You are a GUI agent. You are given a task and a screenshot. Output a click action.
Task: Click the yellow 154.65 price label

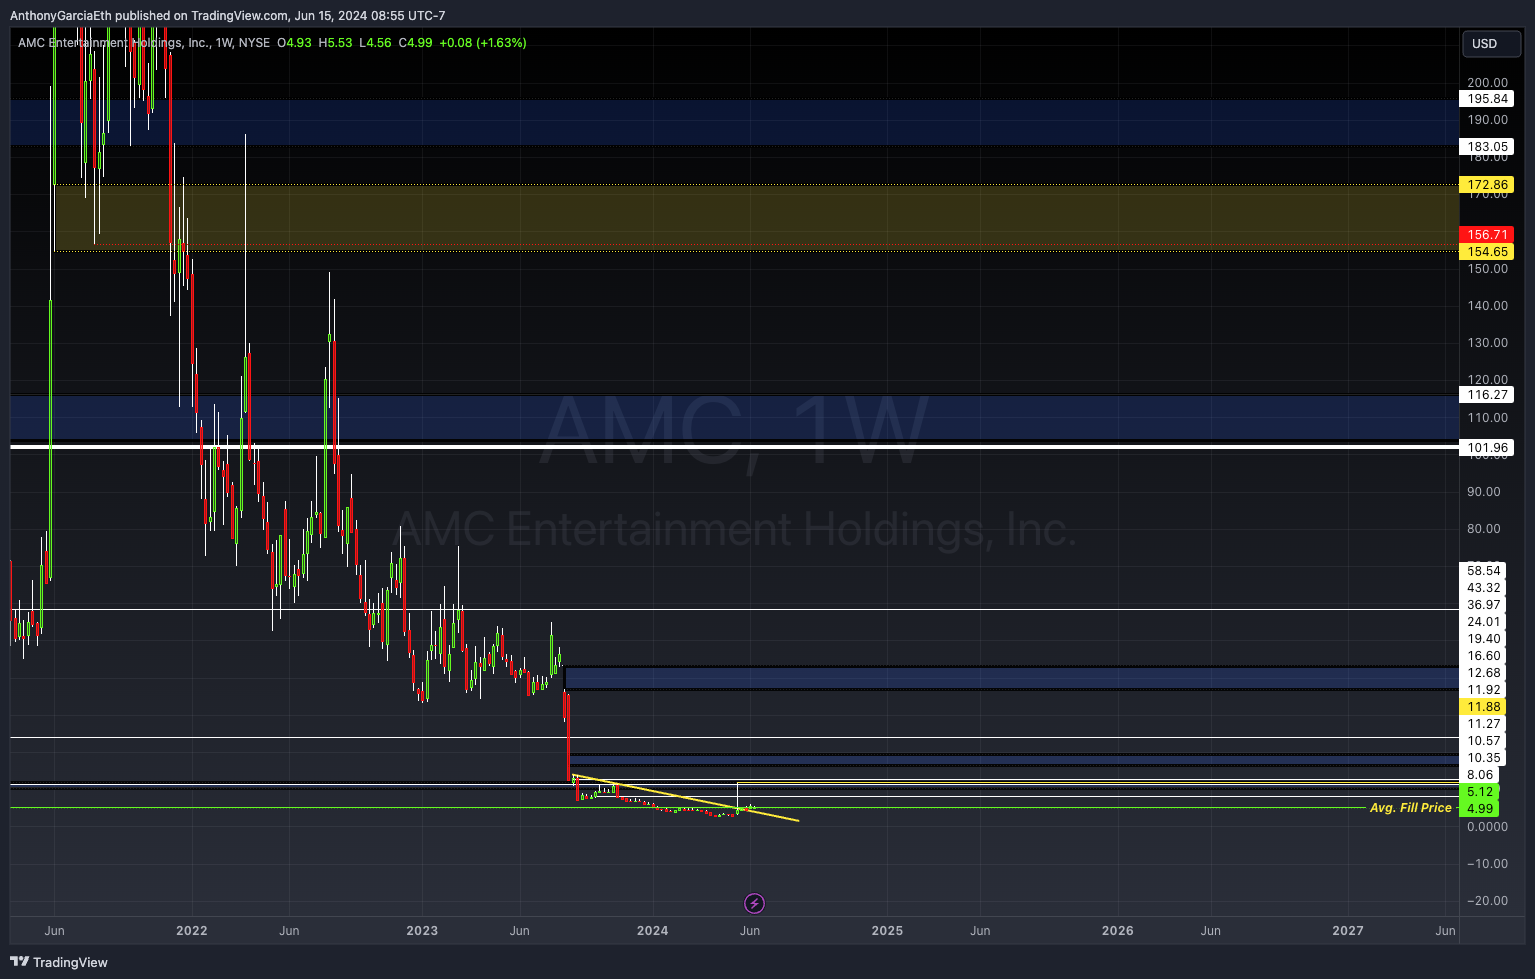pos(1488,252)
